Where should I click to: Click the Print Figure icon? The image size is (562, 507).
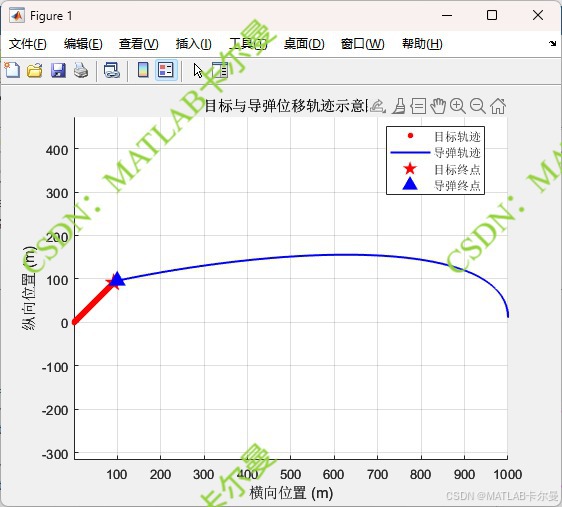point(81,70)
